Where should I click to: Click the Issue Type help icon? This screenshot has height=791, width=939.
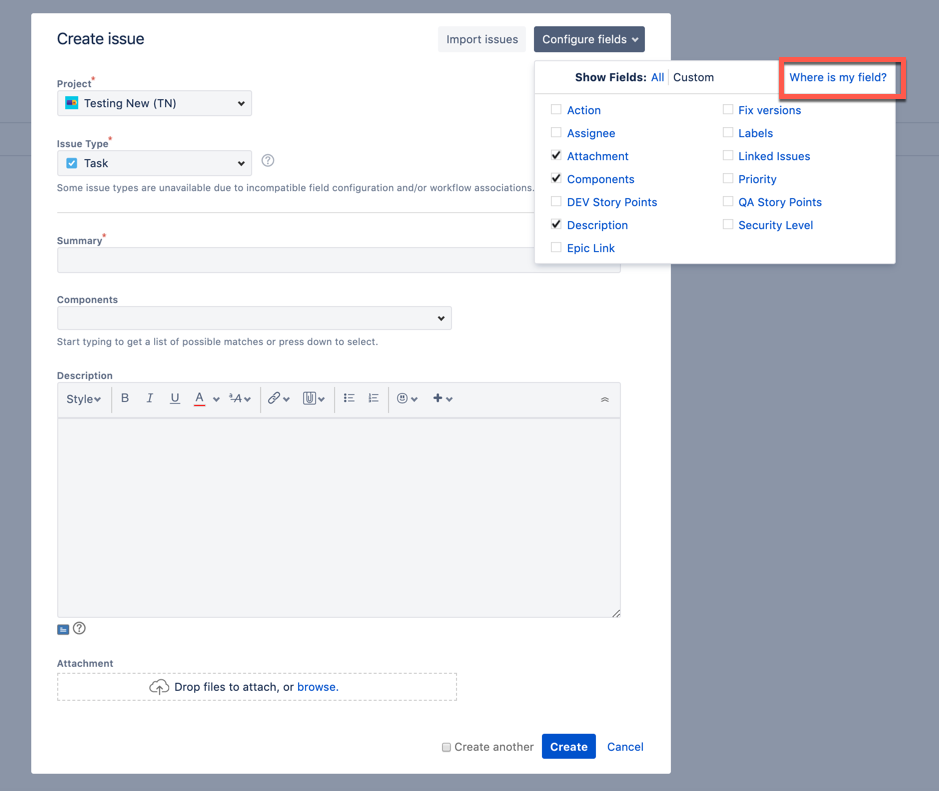coord(268,160)
